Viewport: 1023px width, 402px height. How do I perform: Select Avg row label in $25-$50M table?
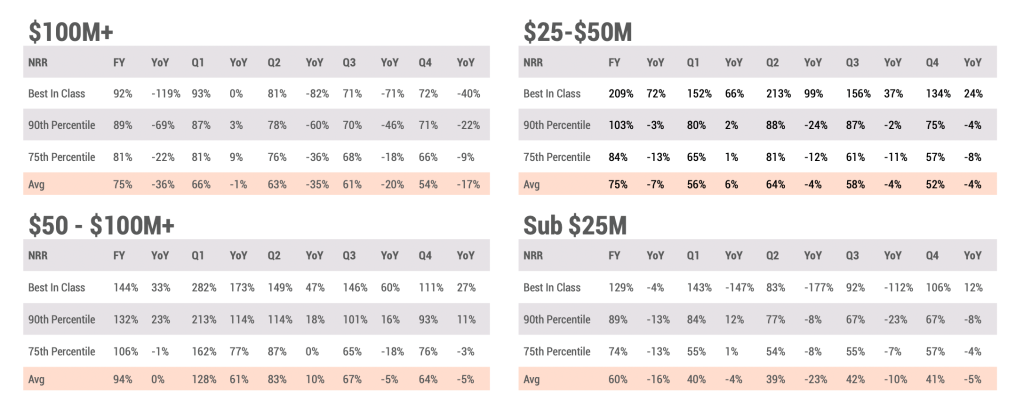tap(533, 185)
